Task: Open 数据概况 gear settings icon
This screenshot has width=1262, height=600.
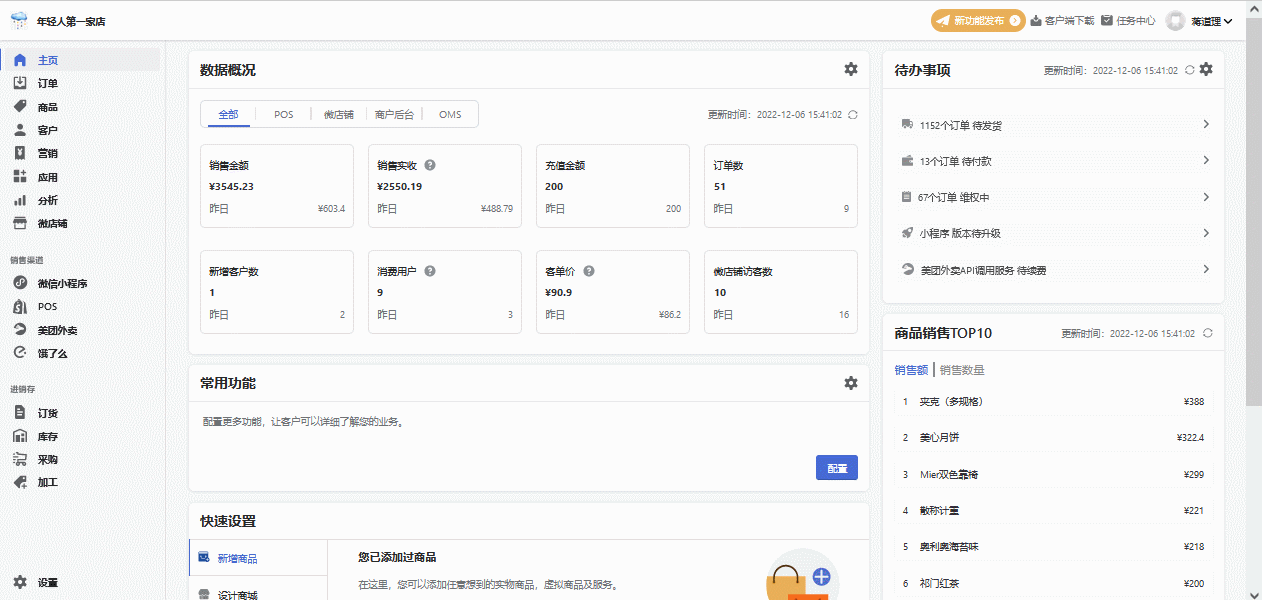Action: pyautogui.click(x=850, y=69)
